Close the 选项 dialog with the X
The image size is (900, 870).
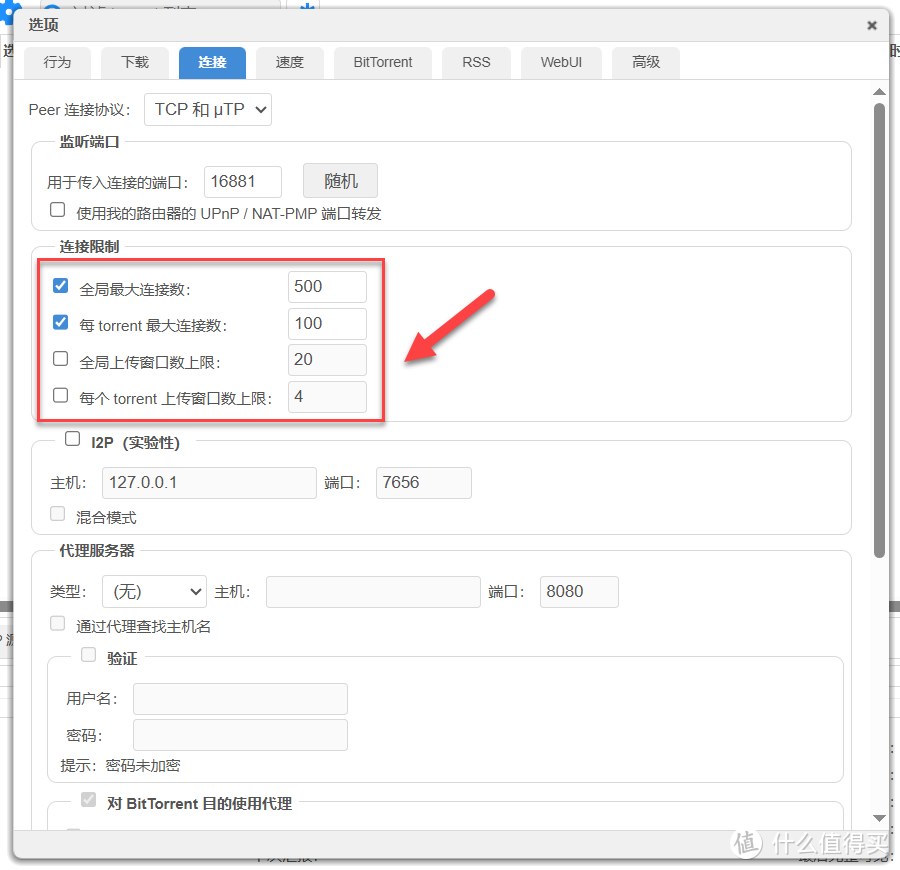pos(872,25)
